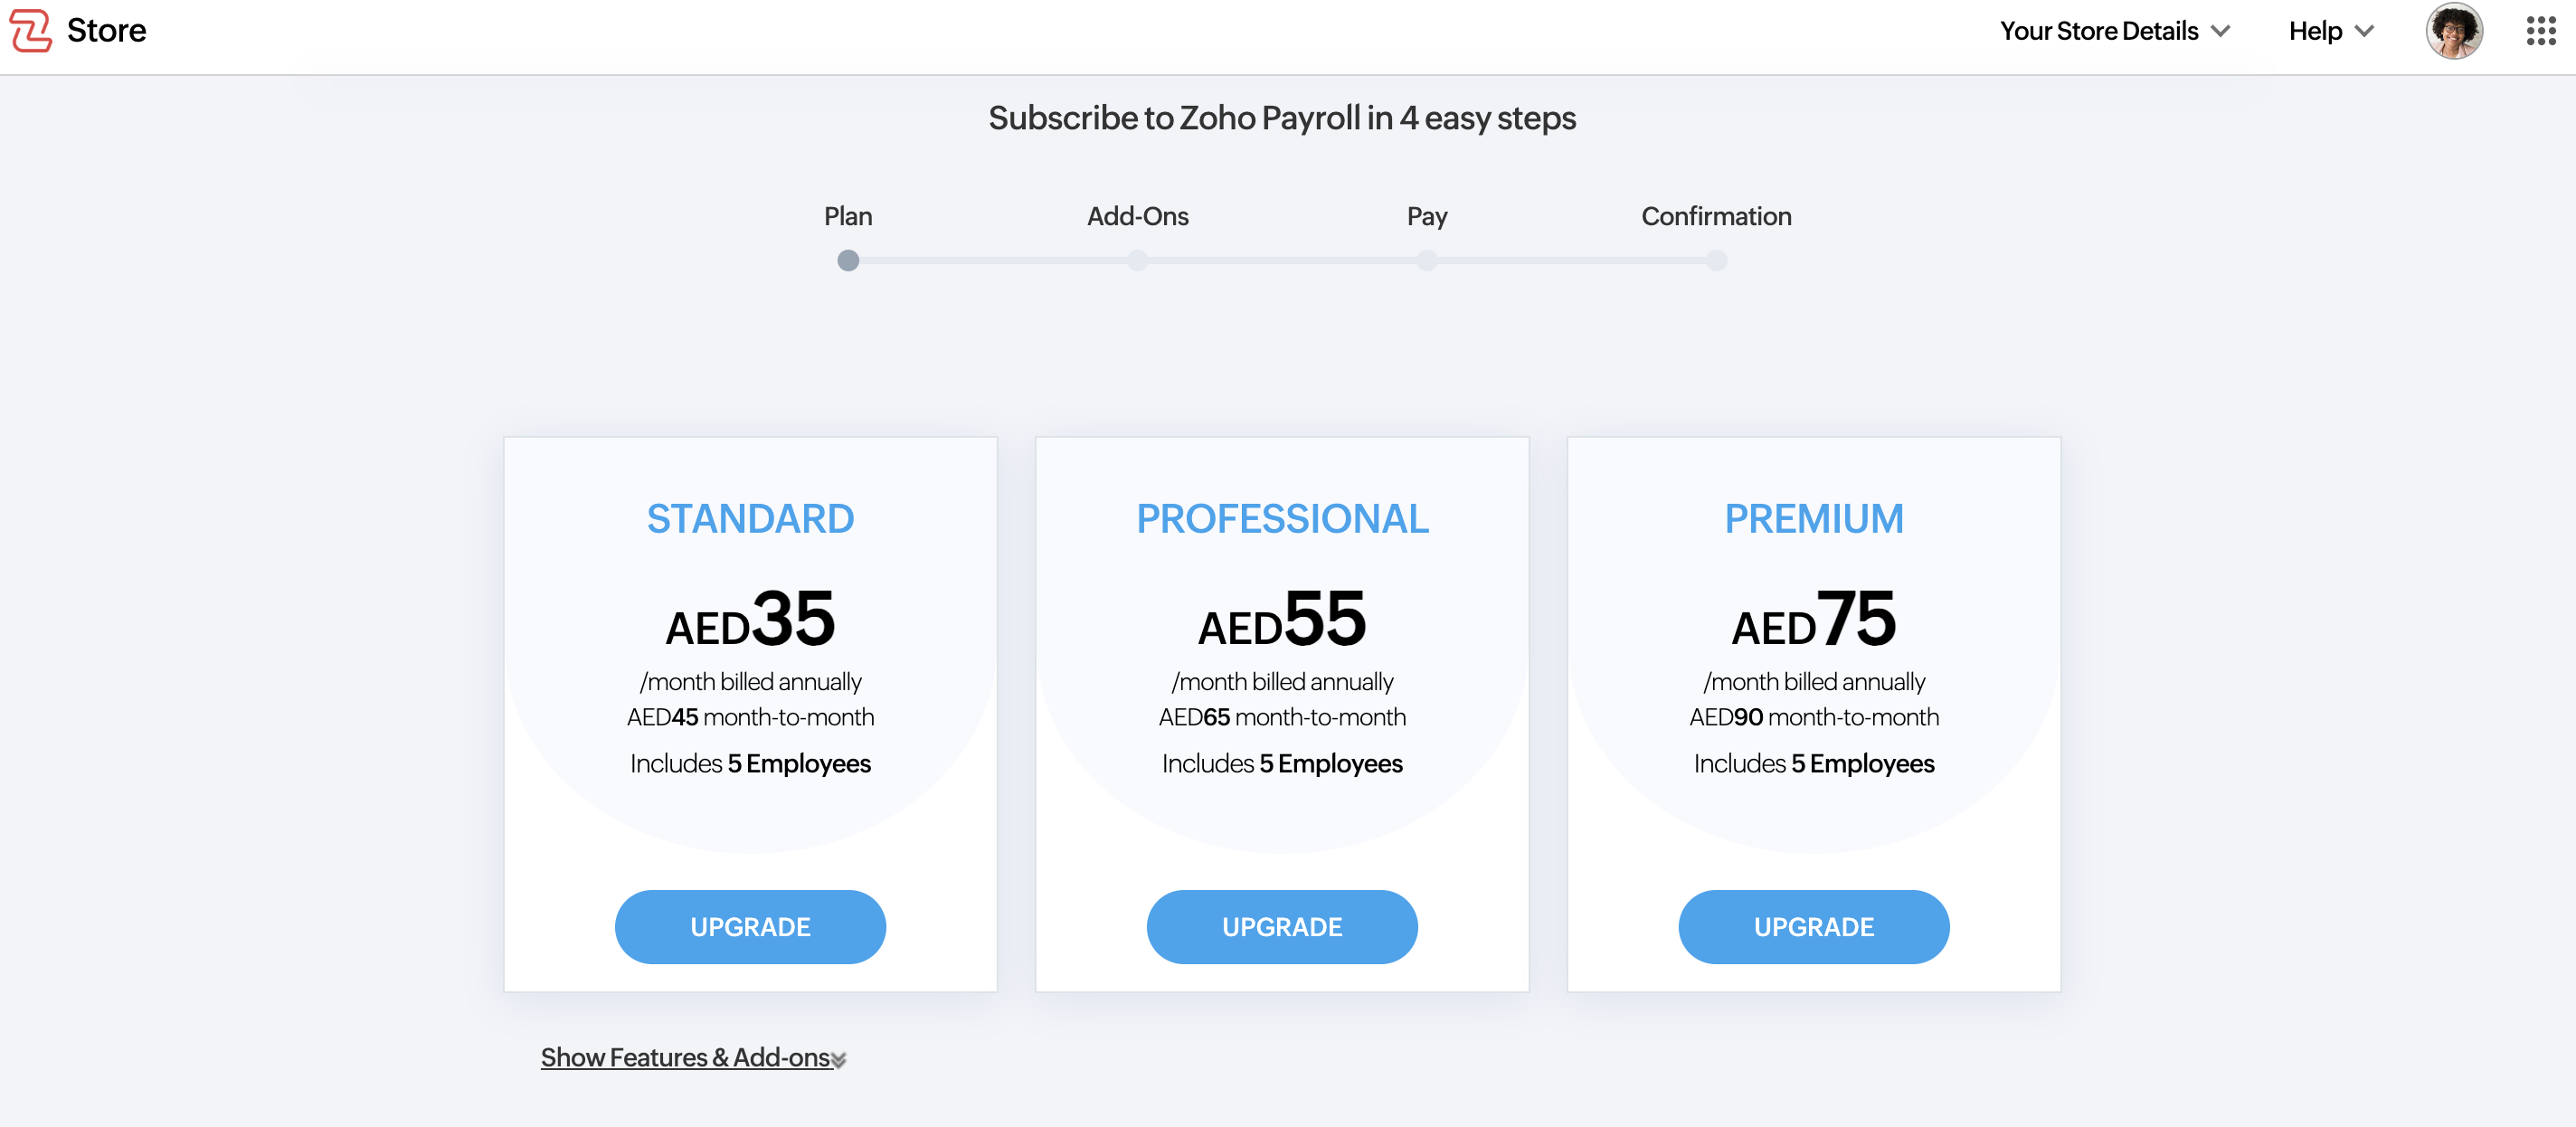Click the progress bar between Plan and Add-Ons
The image size is (2576, 1127).
tap(993, 260)
